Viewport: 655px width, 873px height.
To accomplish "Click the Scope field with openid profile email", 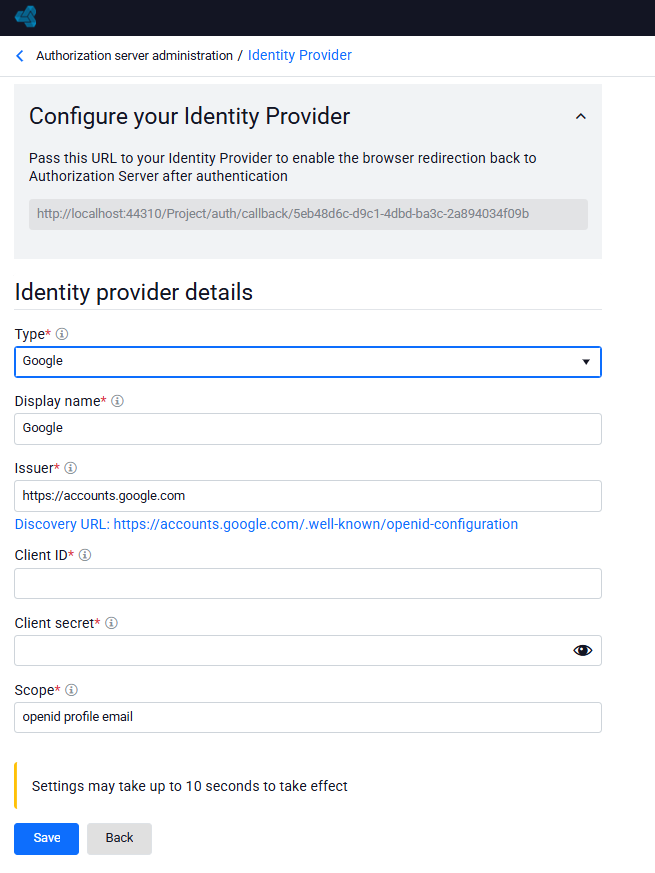I will 308,717.
